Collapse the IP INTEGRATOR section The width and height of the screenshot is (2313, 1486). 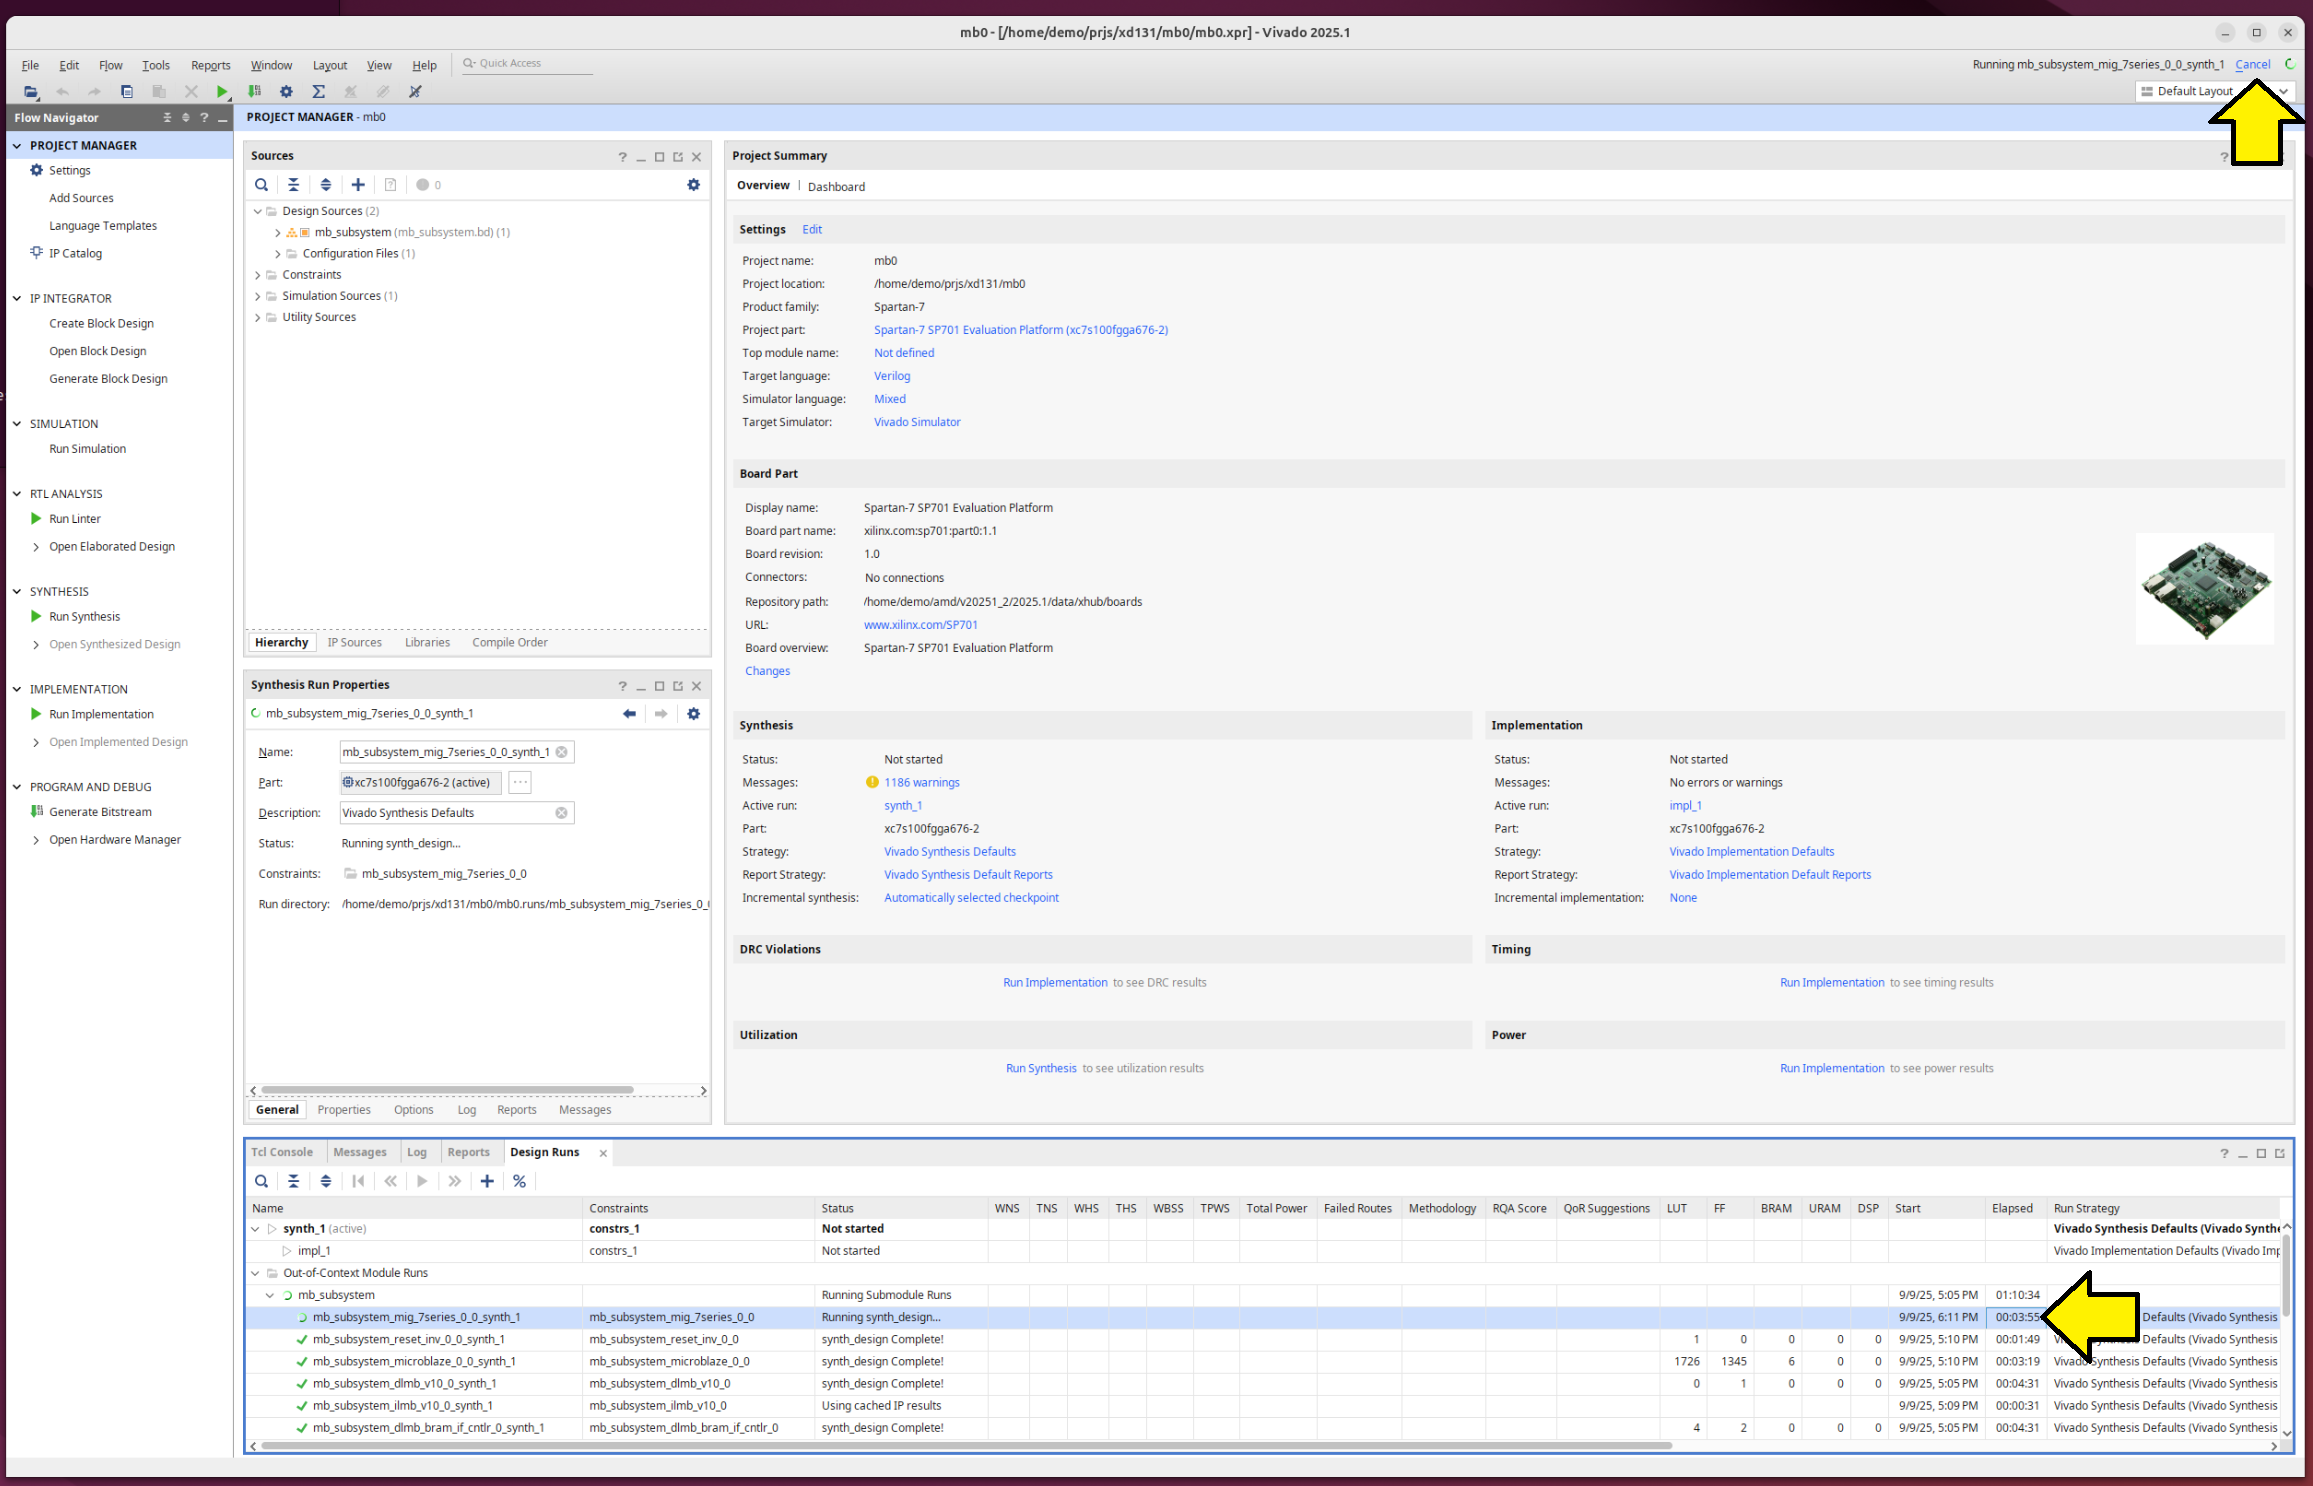pos(17,298)
